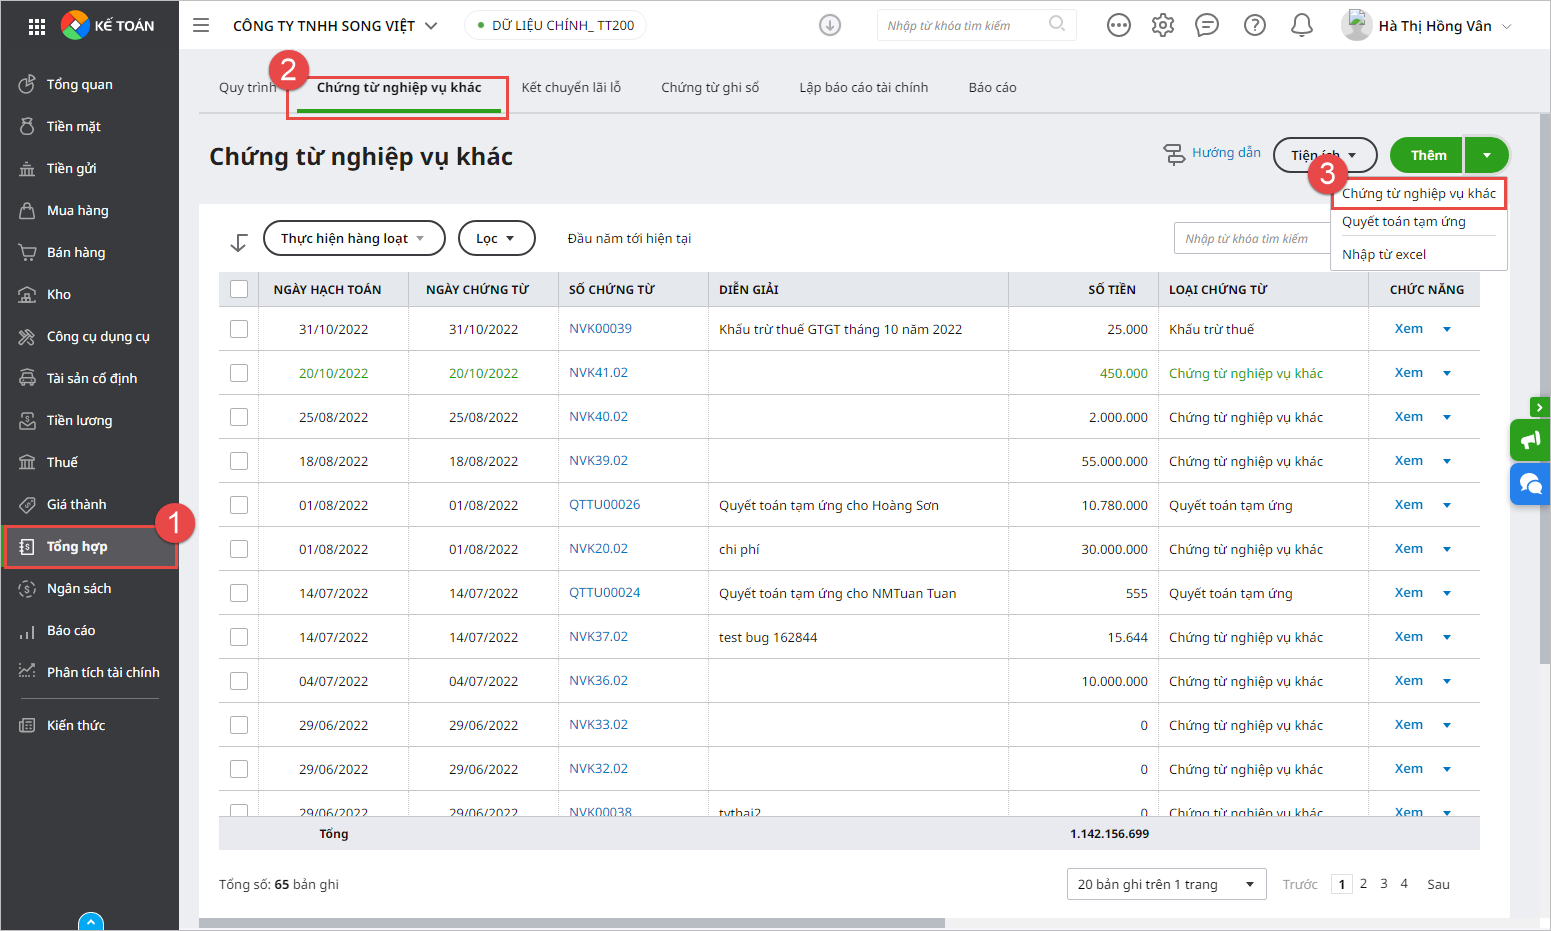Open the notifications bell icon
This screenshot has height=931, width=1551.
point(1302,25)
